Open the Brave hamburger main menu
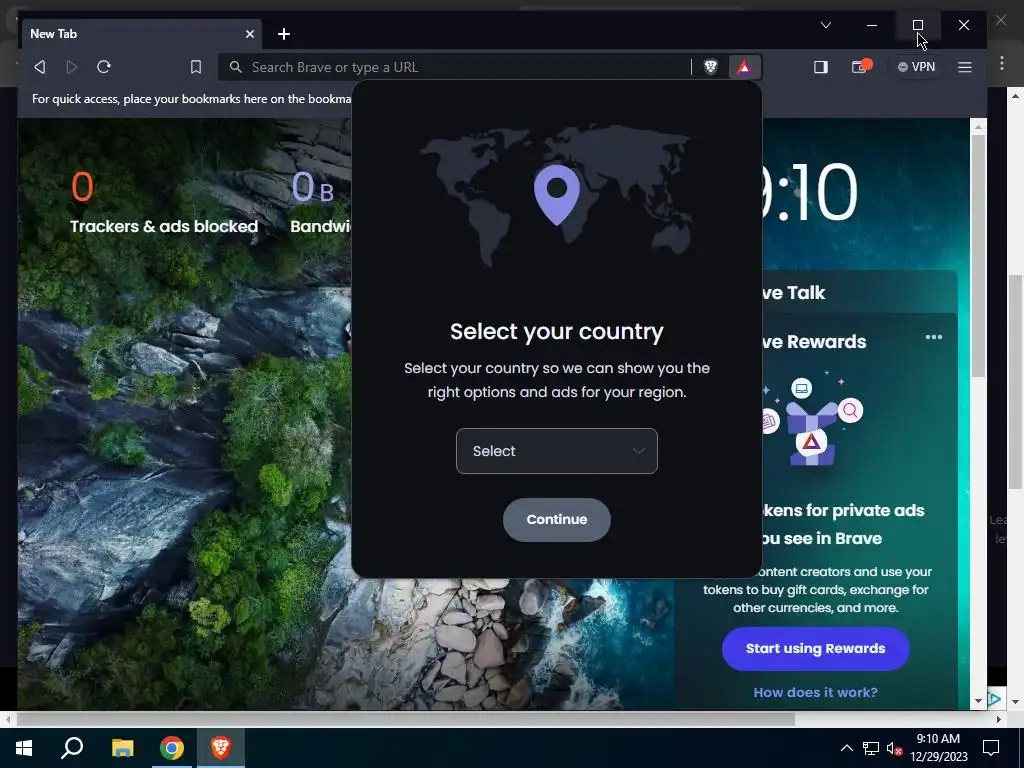1024x768 pixels. coord(965,67)
